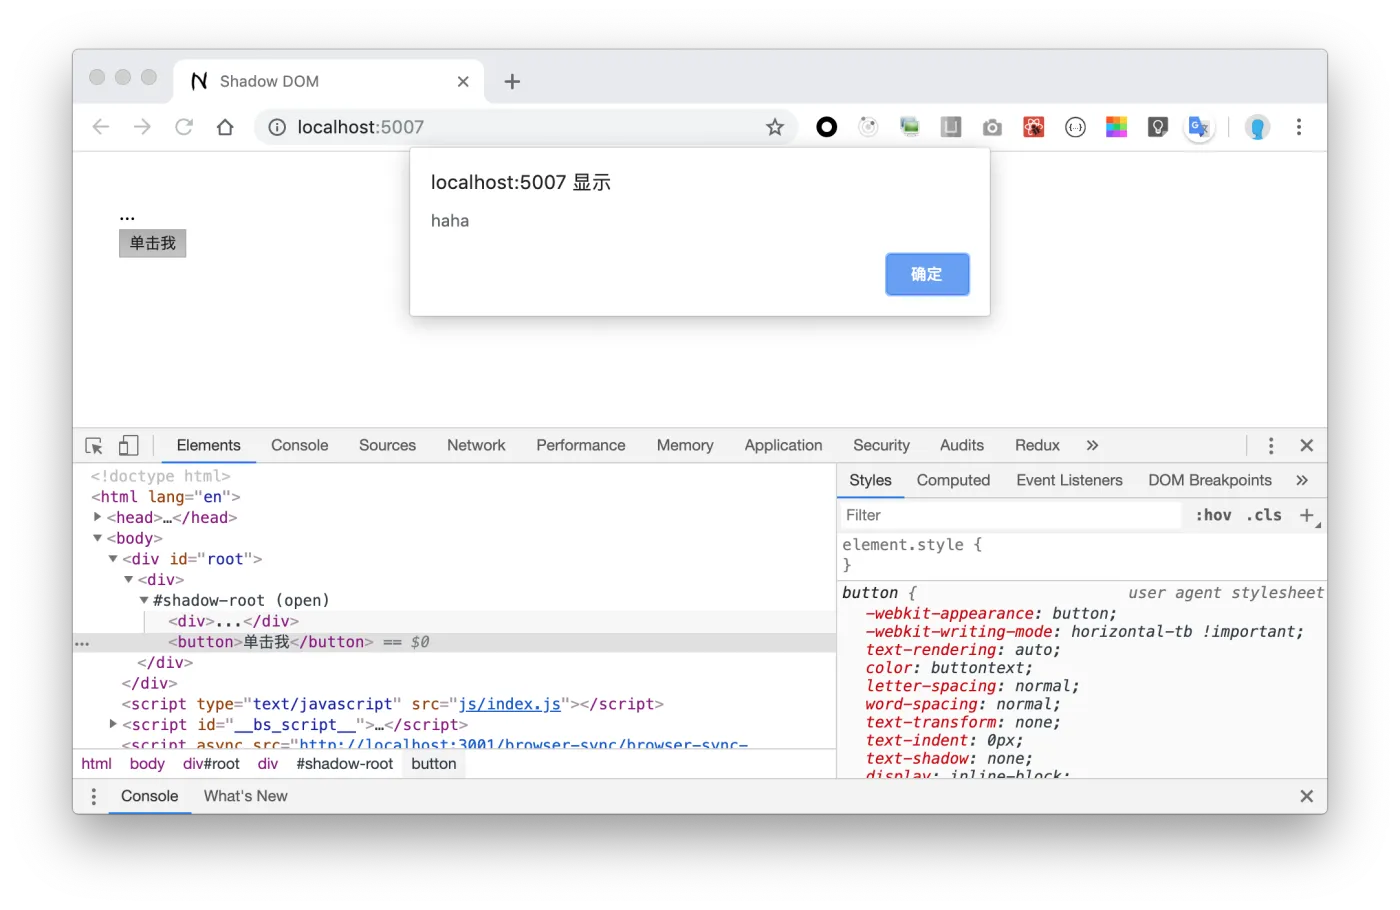
Task: Open the Application tab
Action: point(783,446)
